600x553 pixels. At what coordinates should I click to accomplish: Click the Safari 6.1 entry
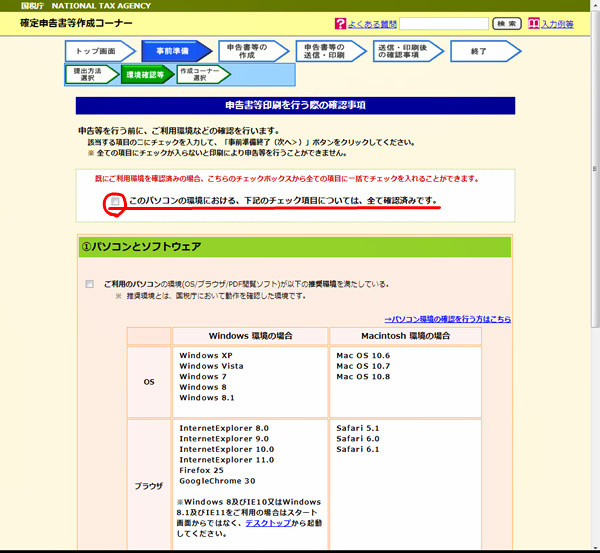click(358, 449)
